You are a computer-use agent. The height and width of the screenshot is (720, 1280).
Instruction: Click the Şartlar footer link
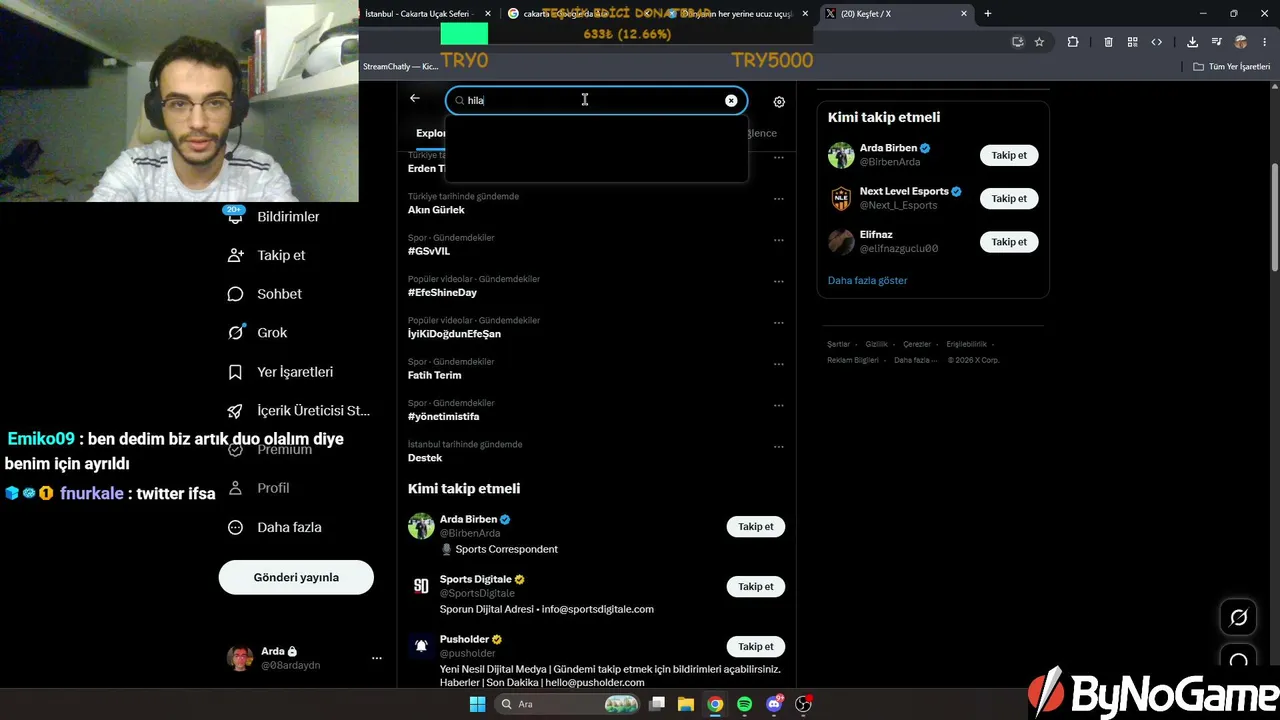pos(838,344)
